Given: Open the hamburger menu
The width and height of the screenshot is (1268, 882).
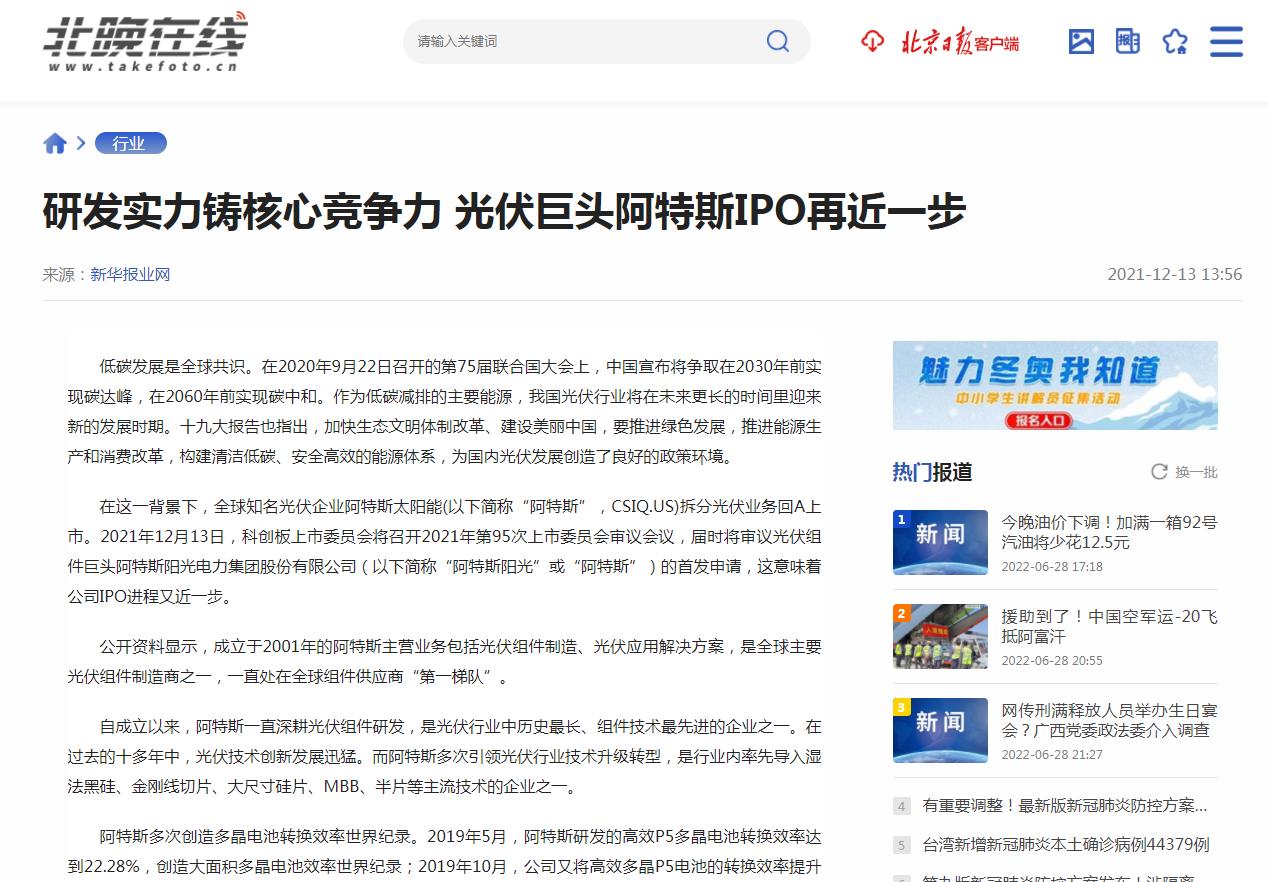Looking at the screenshot, I should (x=1226, y=41).
